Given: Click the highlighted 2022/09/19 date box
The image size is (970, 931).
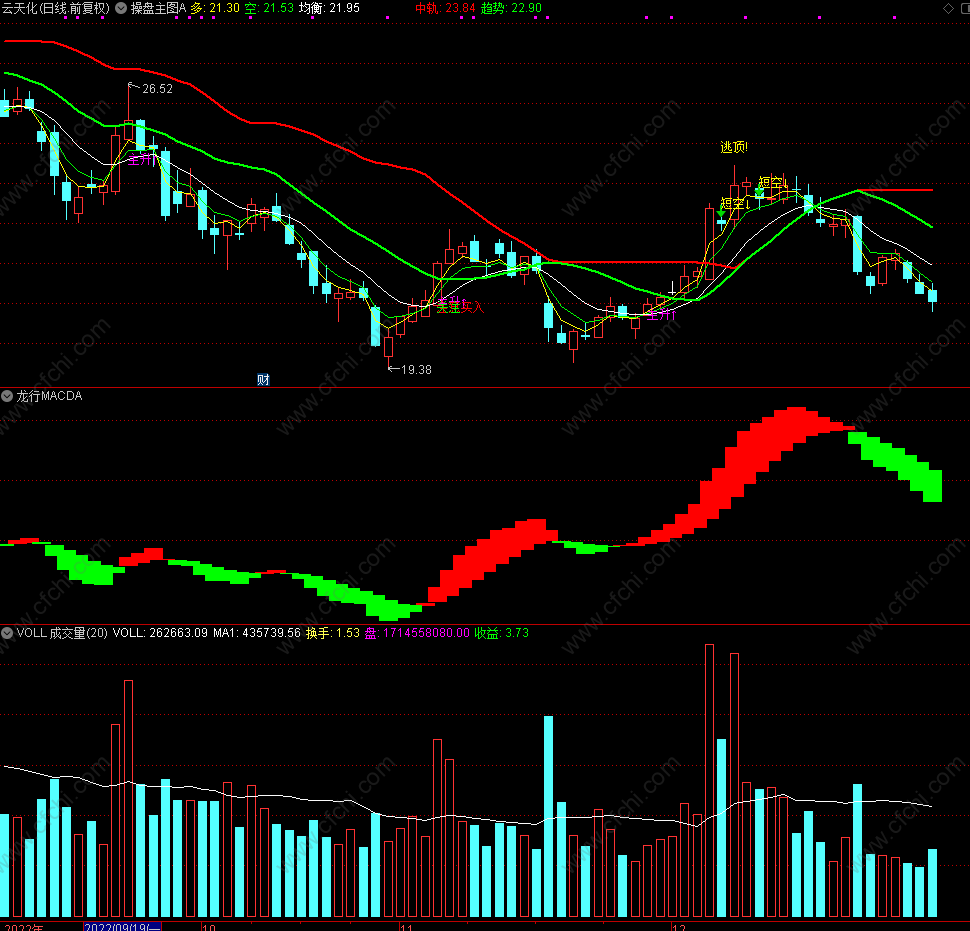Looking at the screenshot, I should click(x=122, y=927).
